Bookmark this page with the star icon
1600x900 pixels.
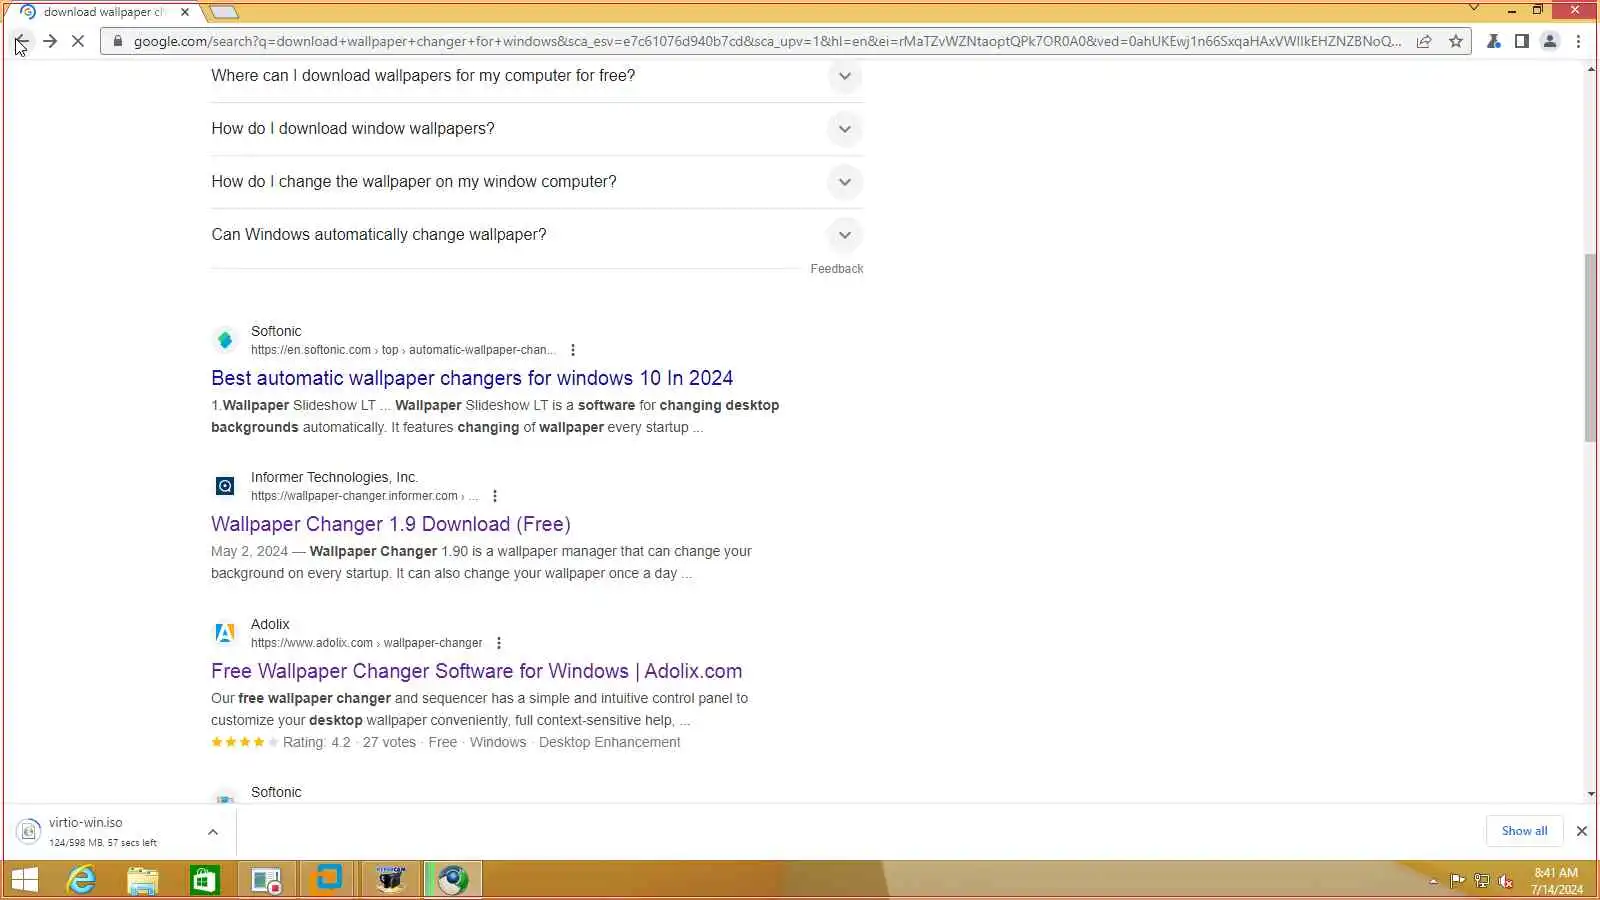click(x=1456, y=41)
